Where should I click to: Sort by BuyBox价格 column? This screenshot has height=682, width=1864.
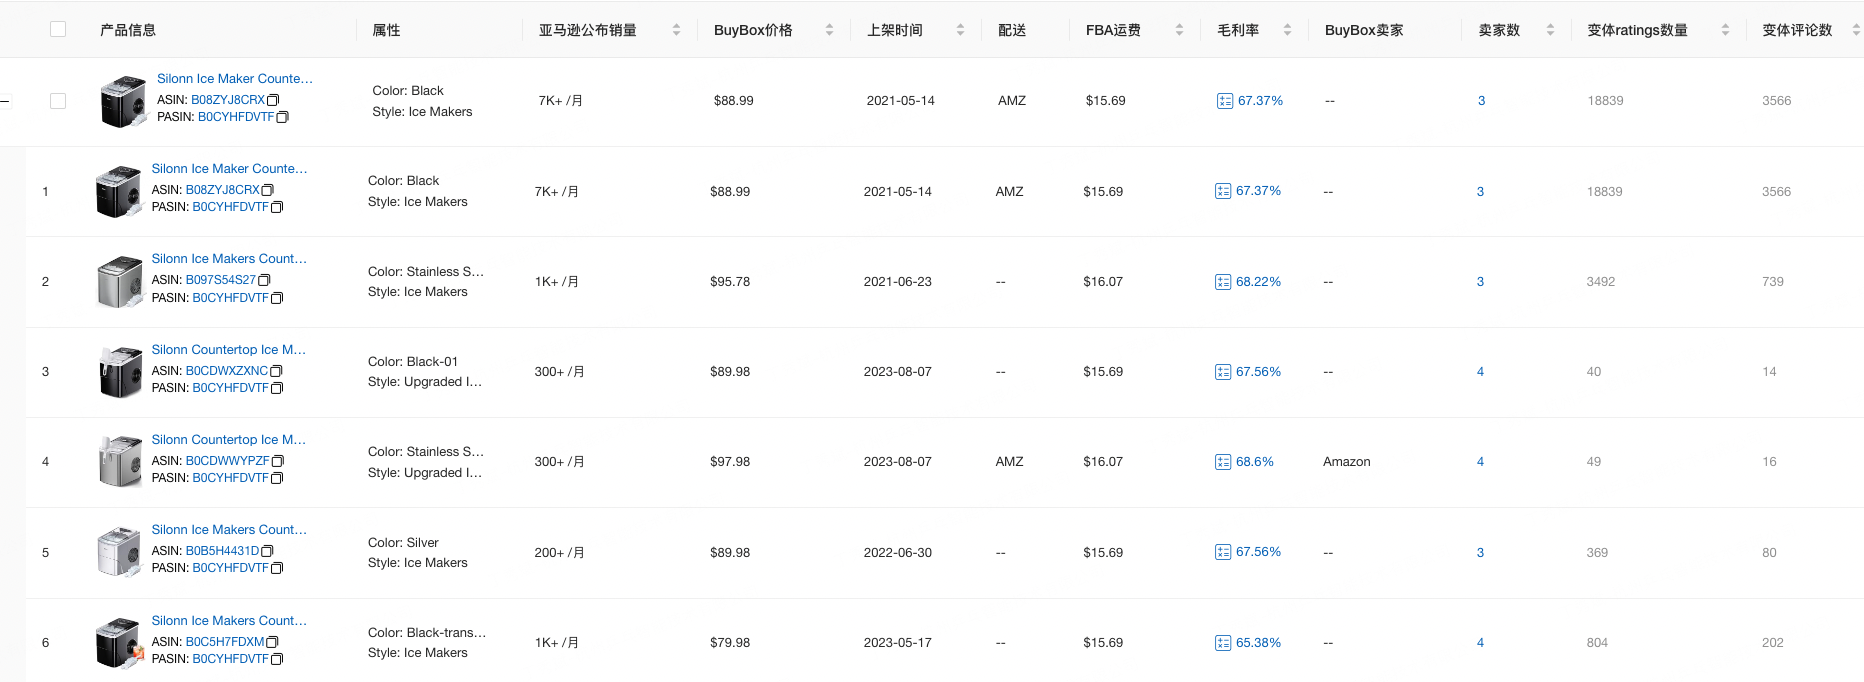coord(829,30)
